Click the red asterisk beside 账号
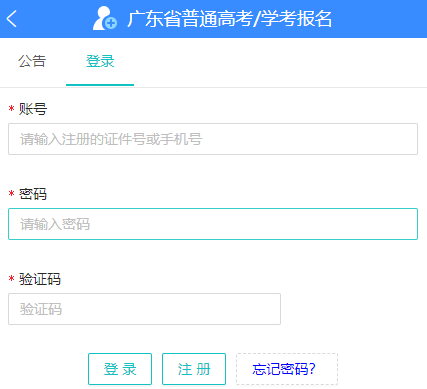Viewport: 427px width, 389px height. [12, 109]
